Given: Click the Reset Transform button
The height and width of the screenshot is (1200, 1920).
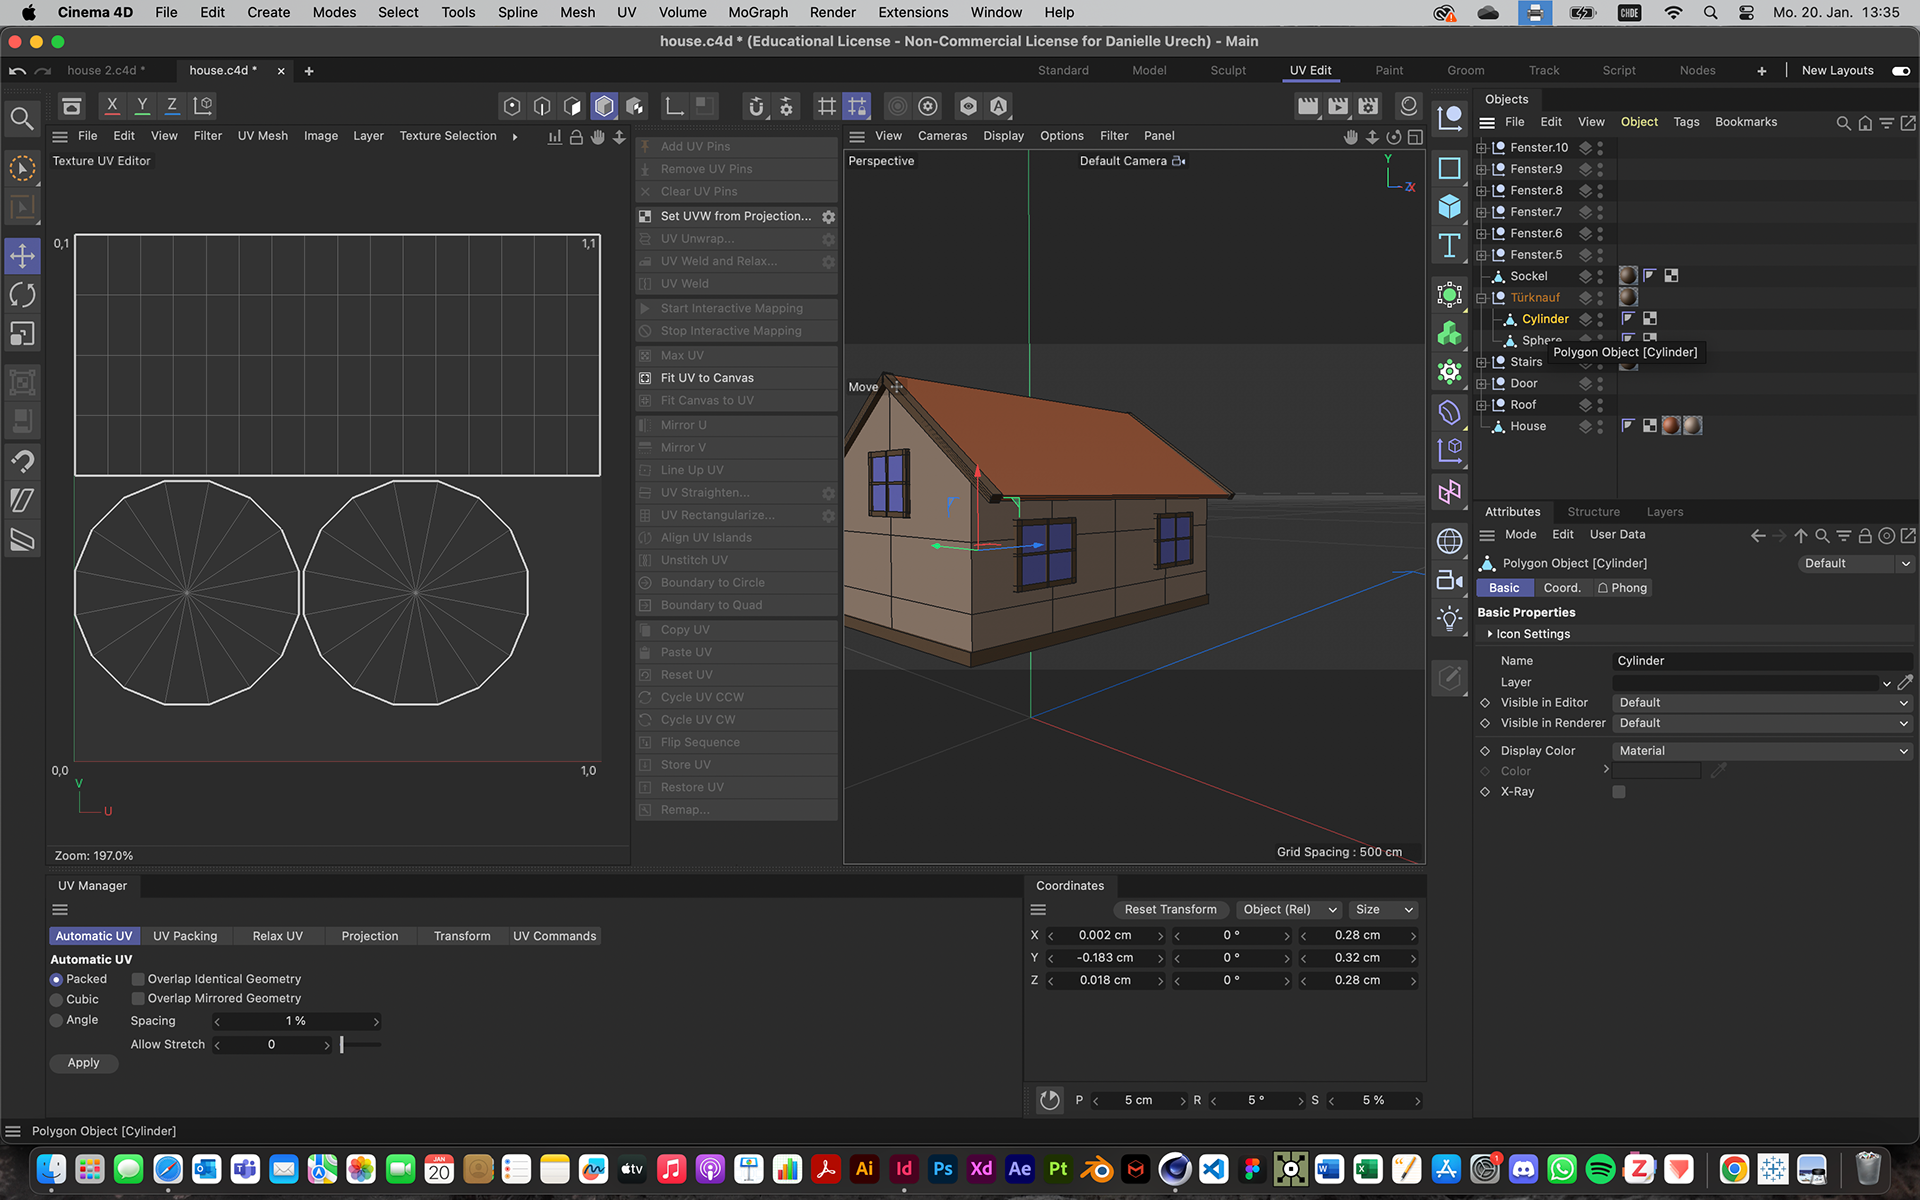Looking at the screenshot, I should point(1170,909).
